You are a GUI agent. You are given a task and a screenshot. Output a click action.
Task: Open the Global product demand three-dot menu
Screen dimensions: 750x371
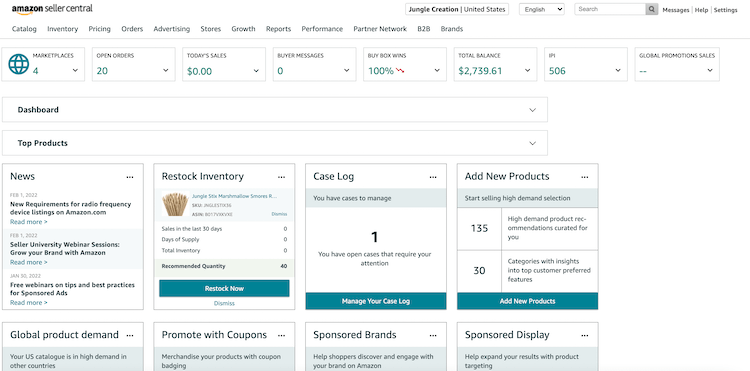click(x=130, y=336)
